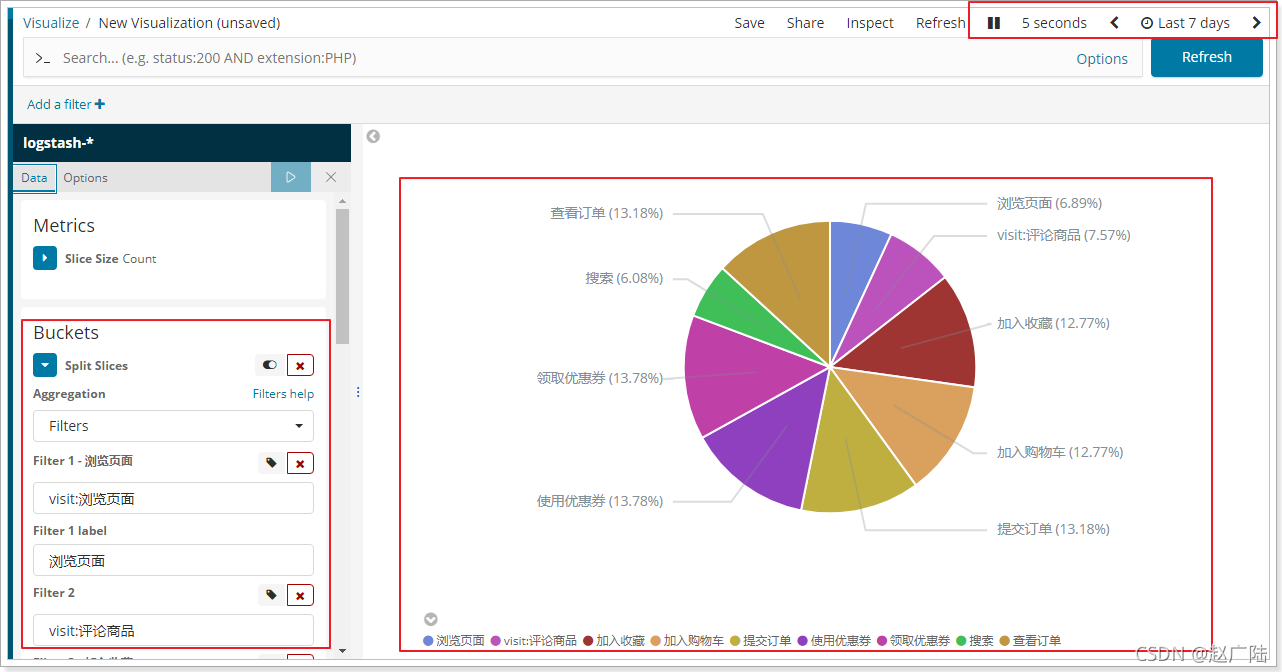Select the 提交订单 legend entry
The image size is (1282, 672).
[x=761, y=641]
